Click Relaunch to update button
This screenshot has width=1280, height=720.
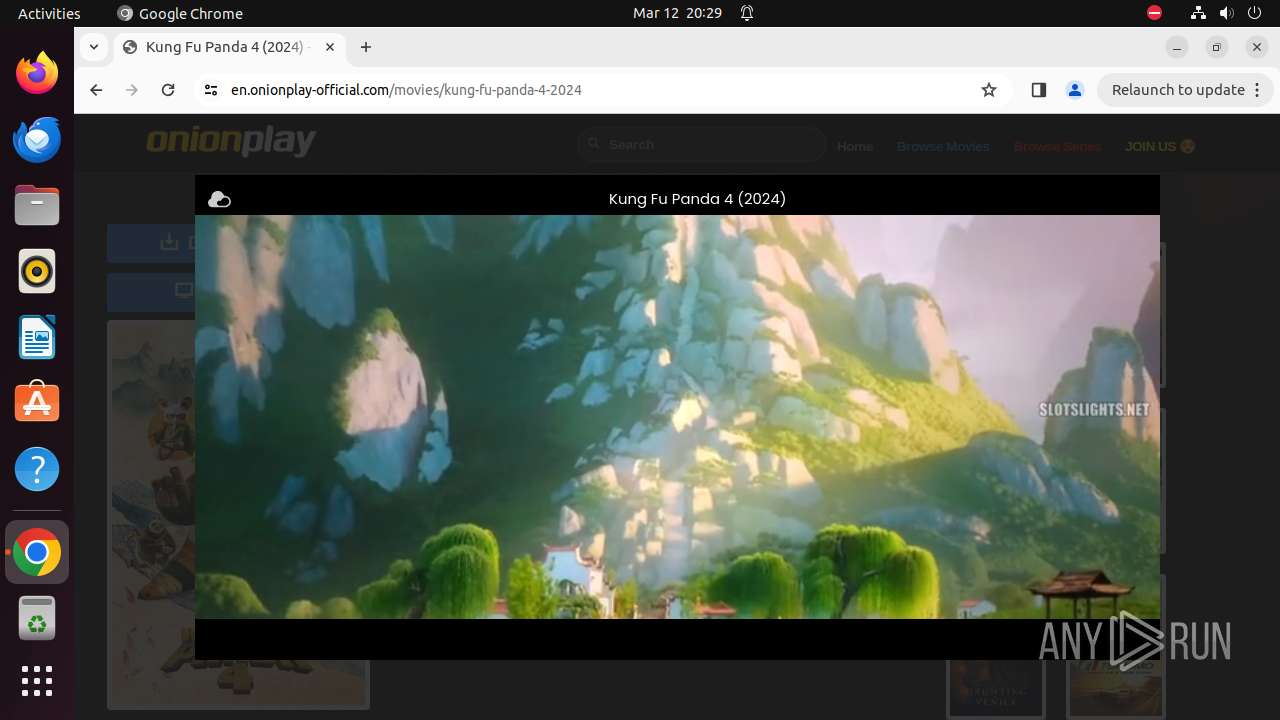(1179, 90)
